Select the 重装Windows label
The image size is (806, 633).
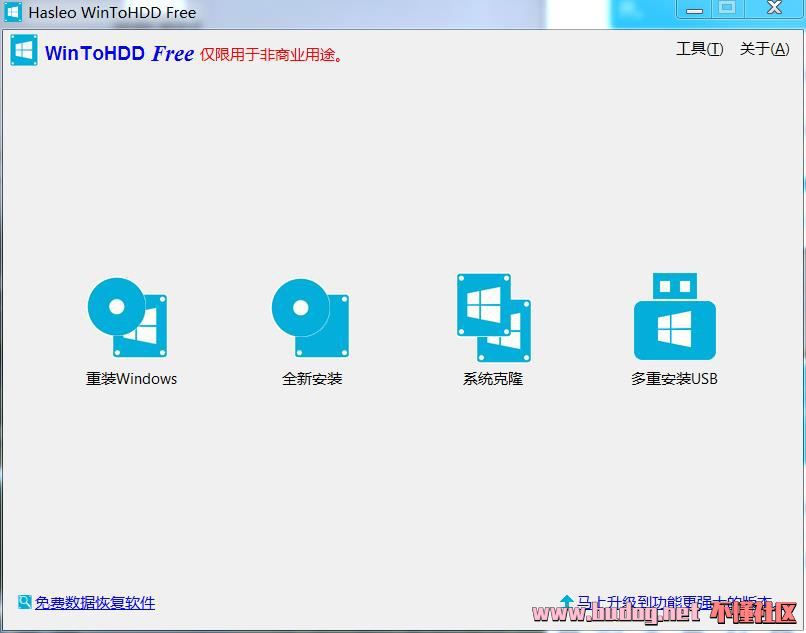pyautogui.click(x=131, y=379)
